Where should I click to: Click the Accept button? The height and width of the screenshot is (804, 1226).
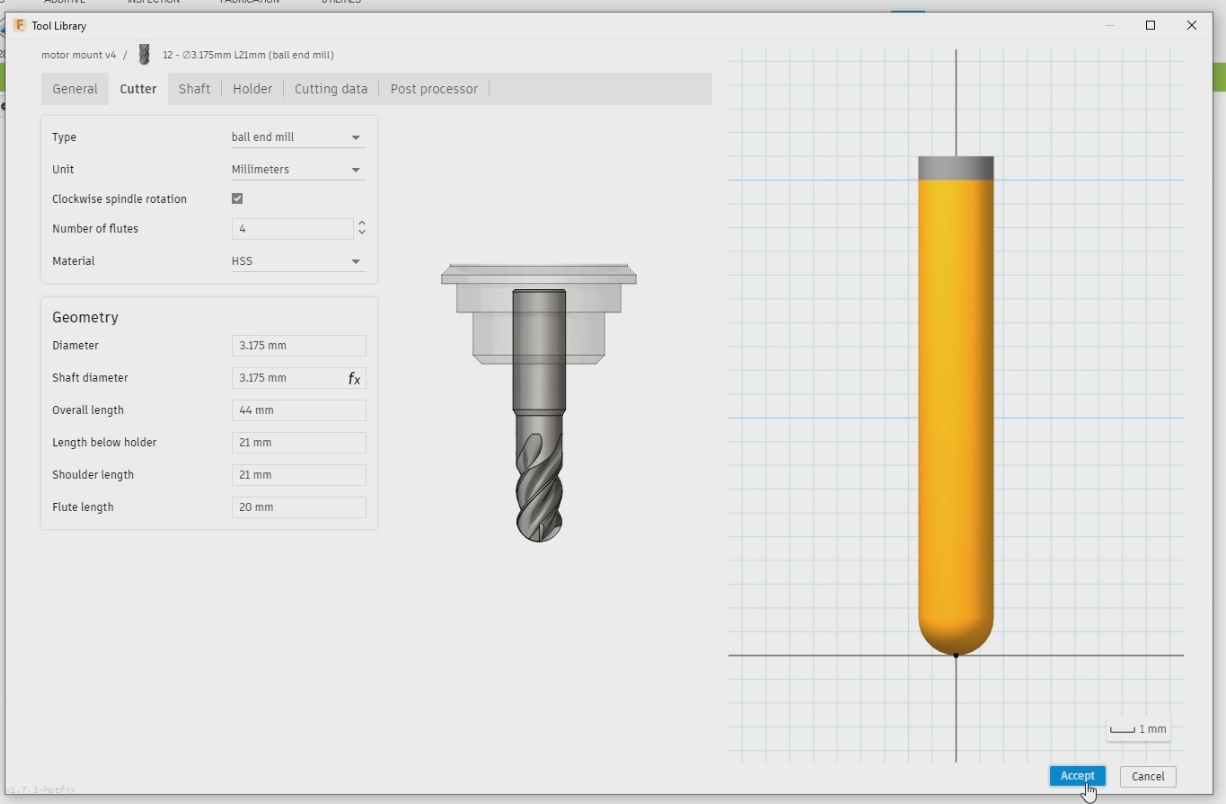click(x=1077, y=776)
